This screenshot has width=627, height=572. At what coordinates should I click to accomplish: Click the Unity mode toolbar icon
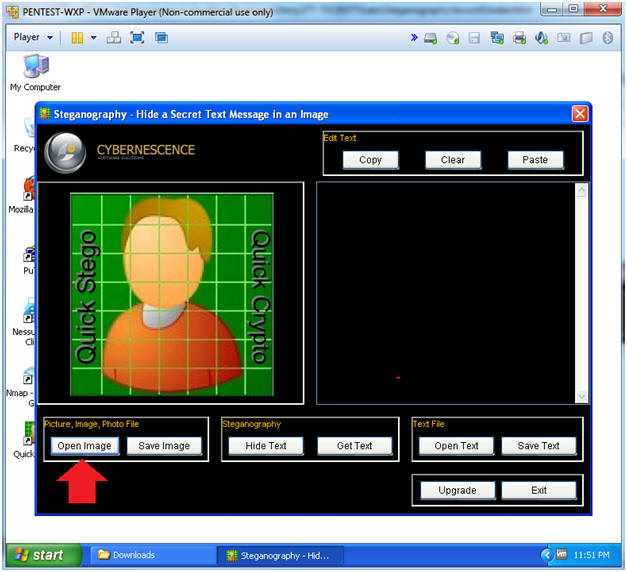(161, 38)
